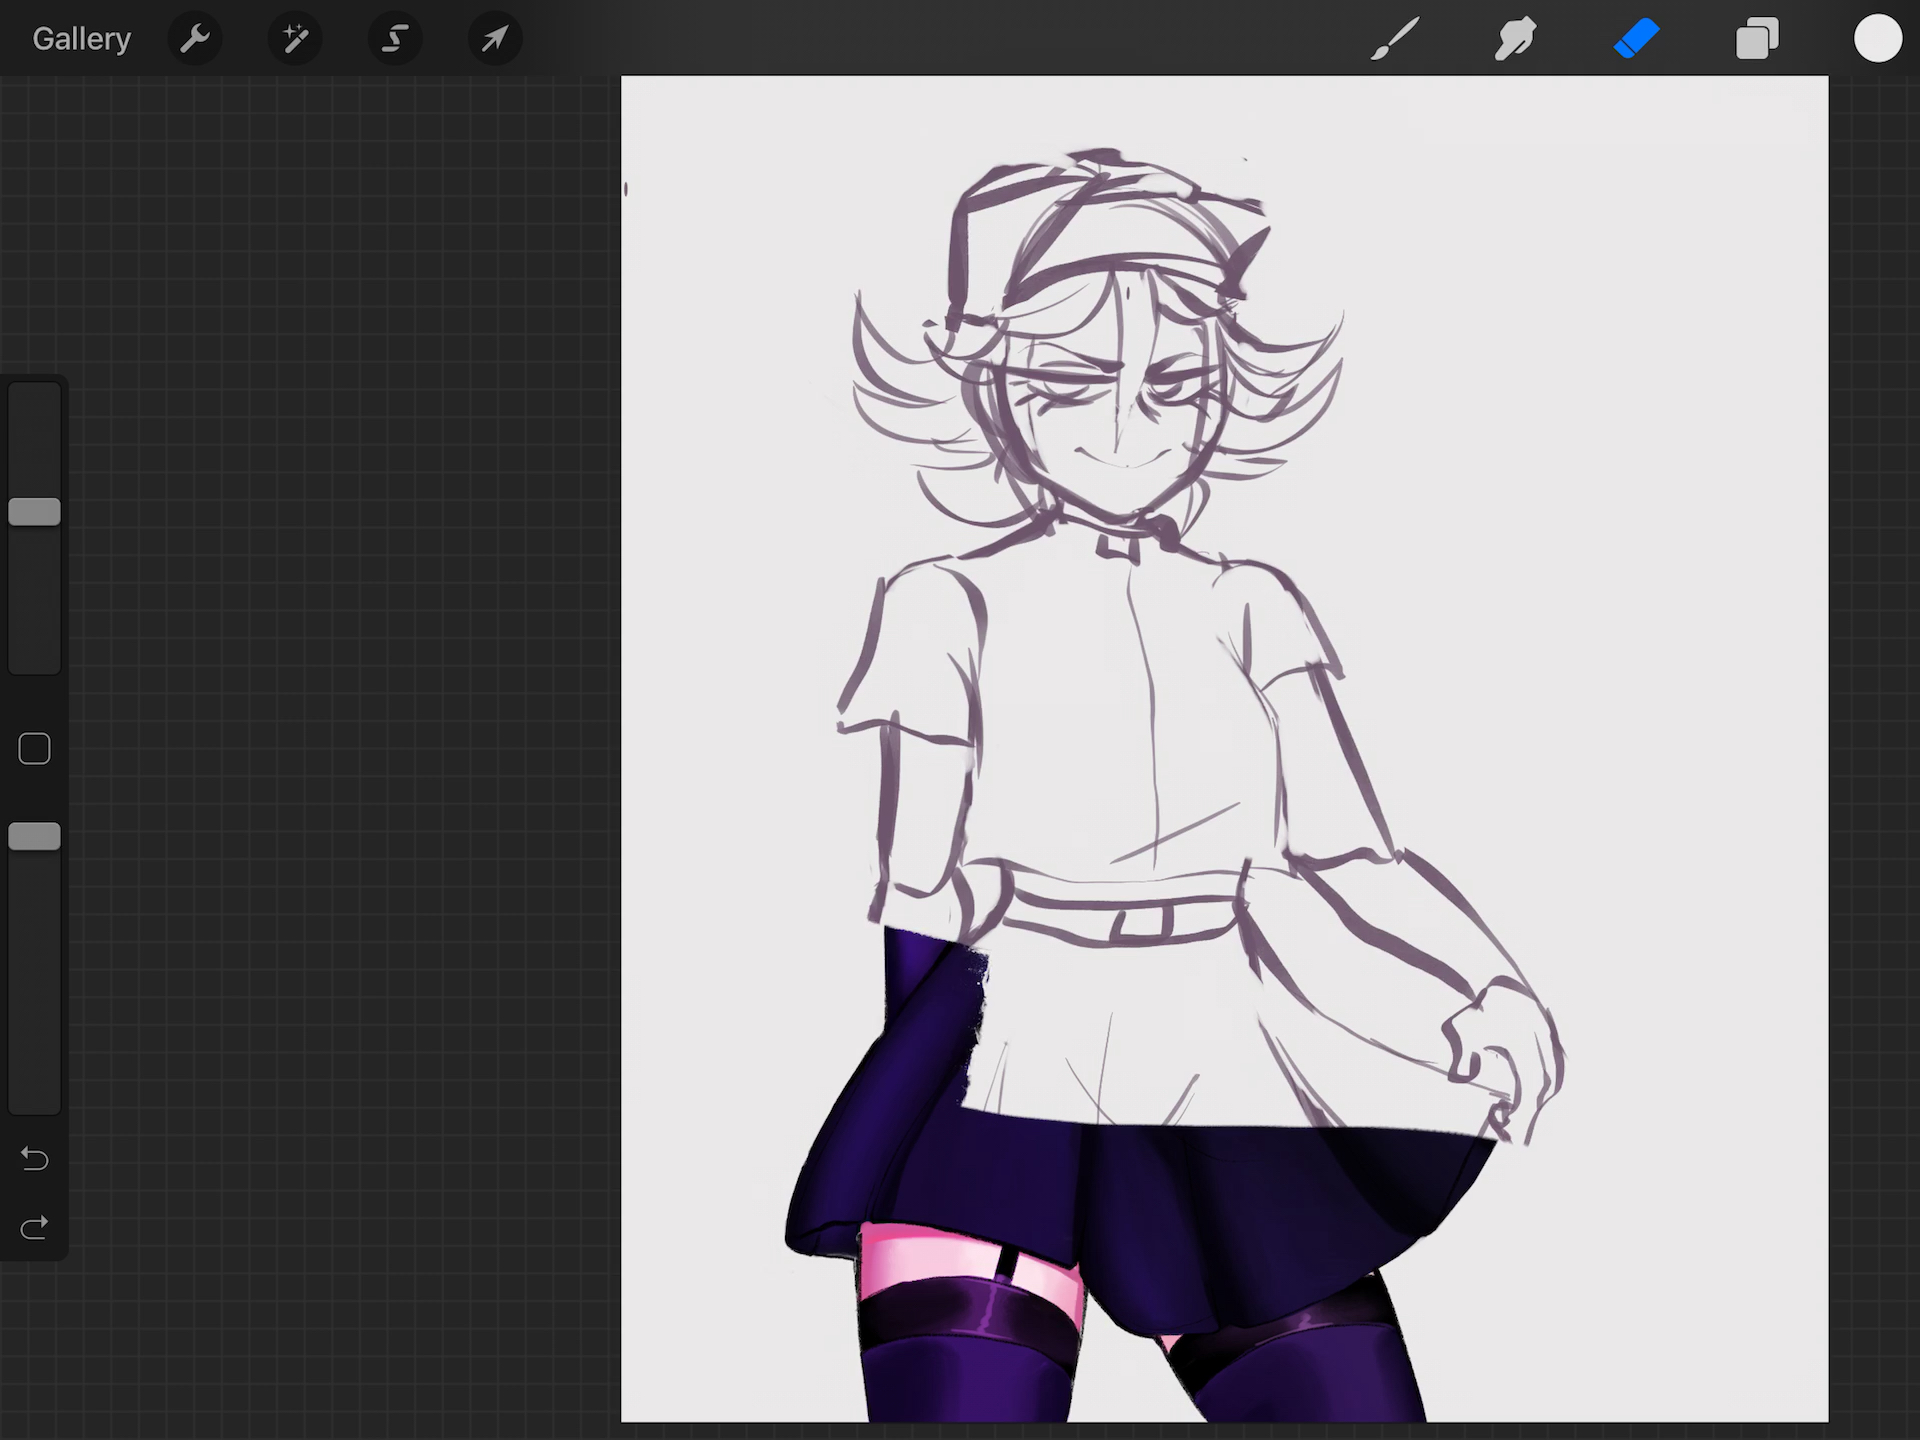Click the brush opacity slider handle
Image resolution: width=1920 pixels, height=1440 pixels.
(35, 837)
